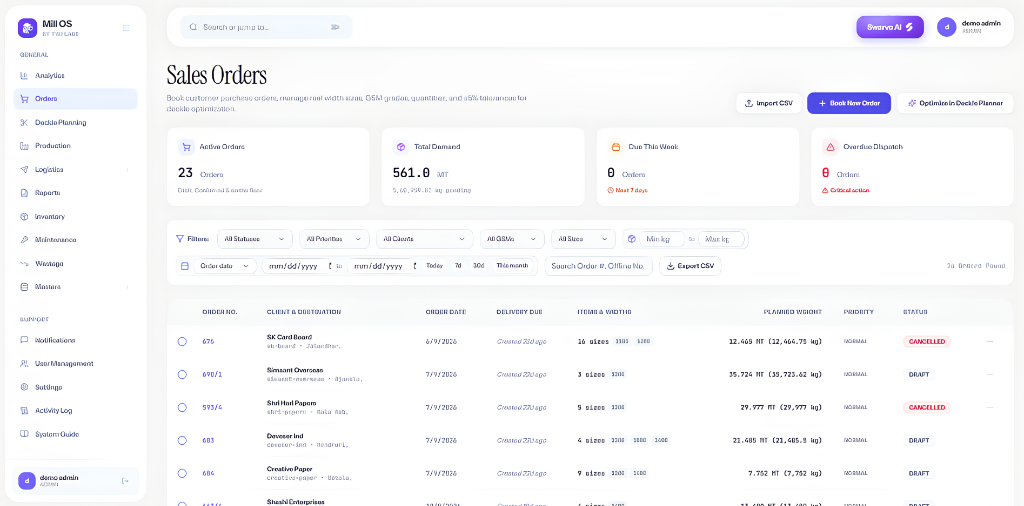The height and width of the screenshot is (506, 1024).
Task: Click the Inventory icon in sidebar
Action: [24, 216]
